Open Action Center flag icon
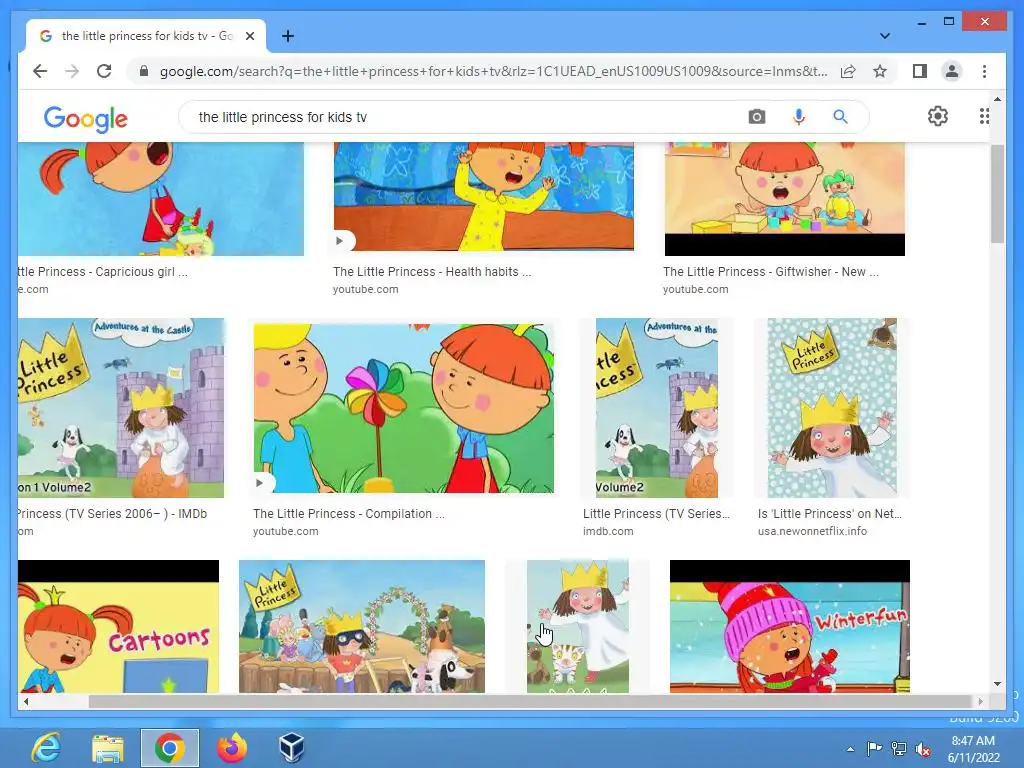 (874, 748)
